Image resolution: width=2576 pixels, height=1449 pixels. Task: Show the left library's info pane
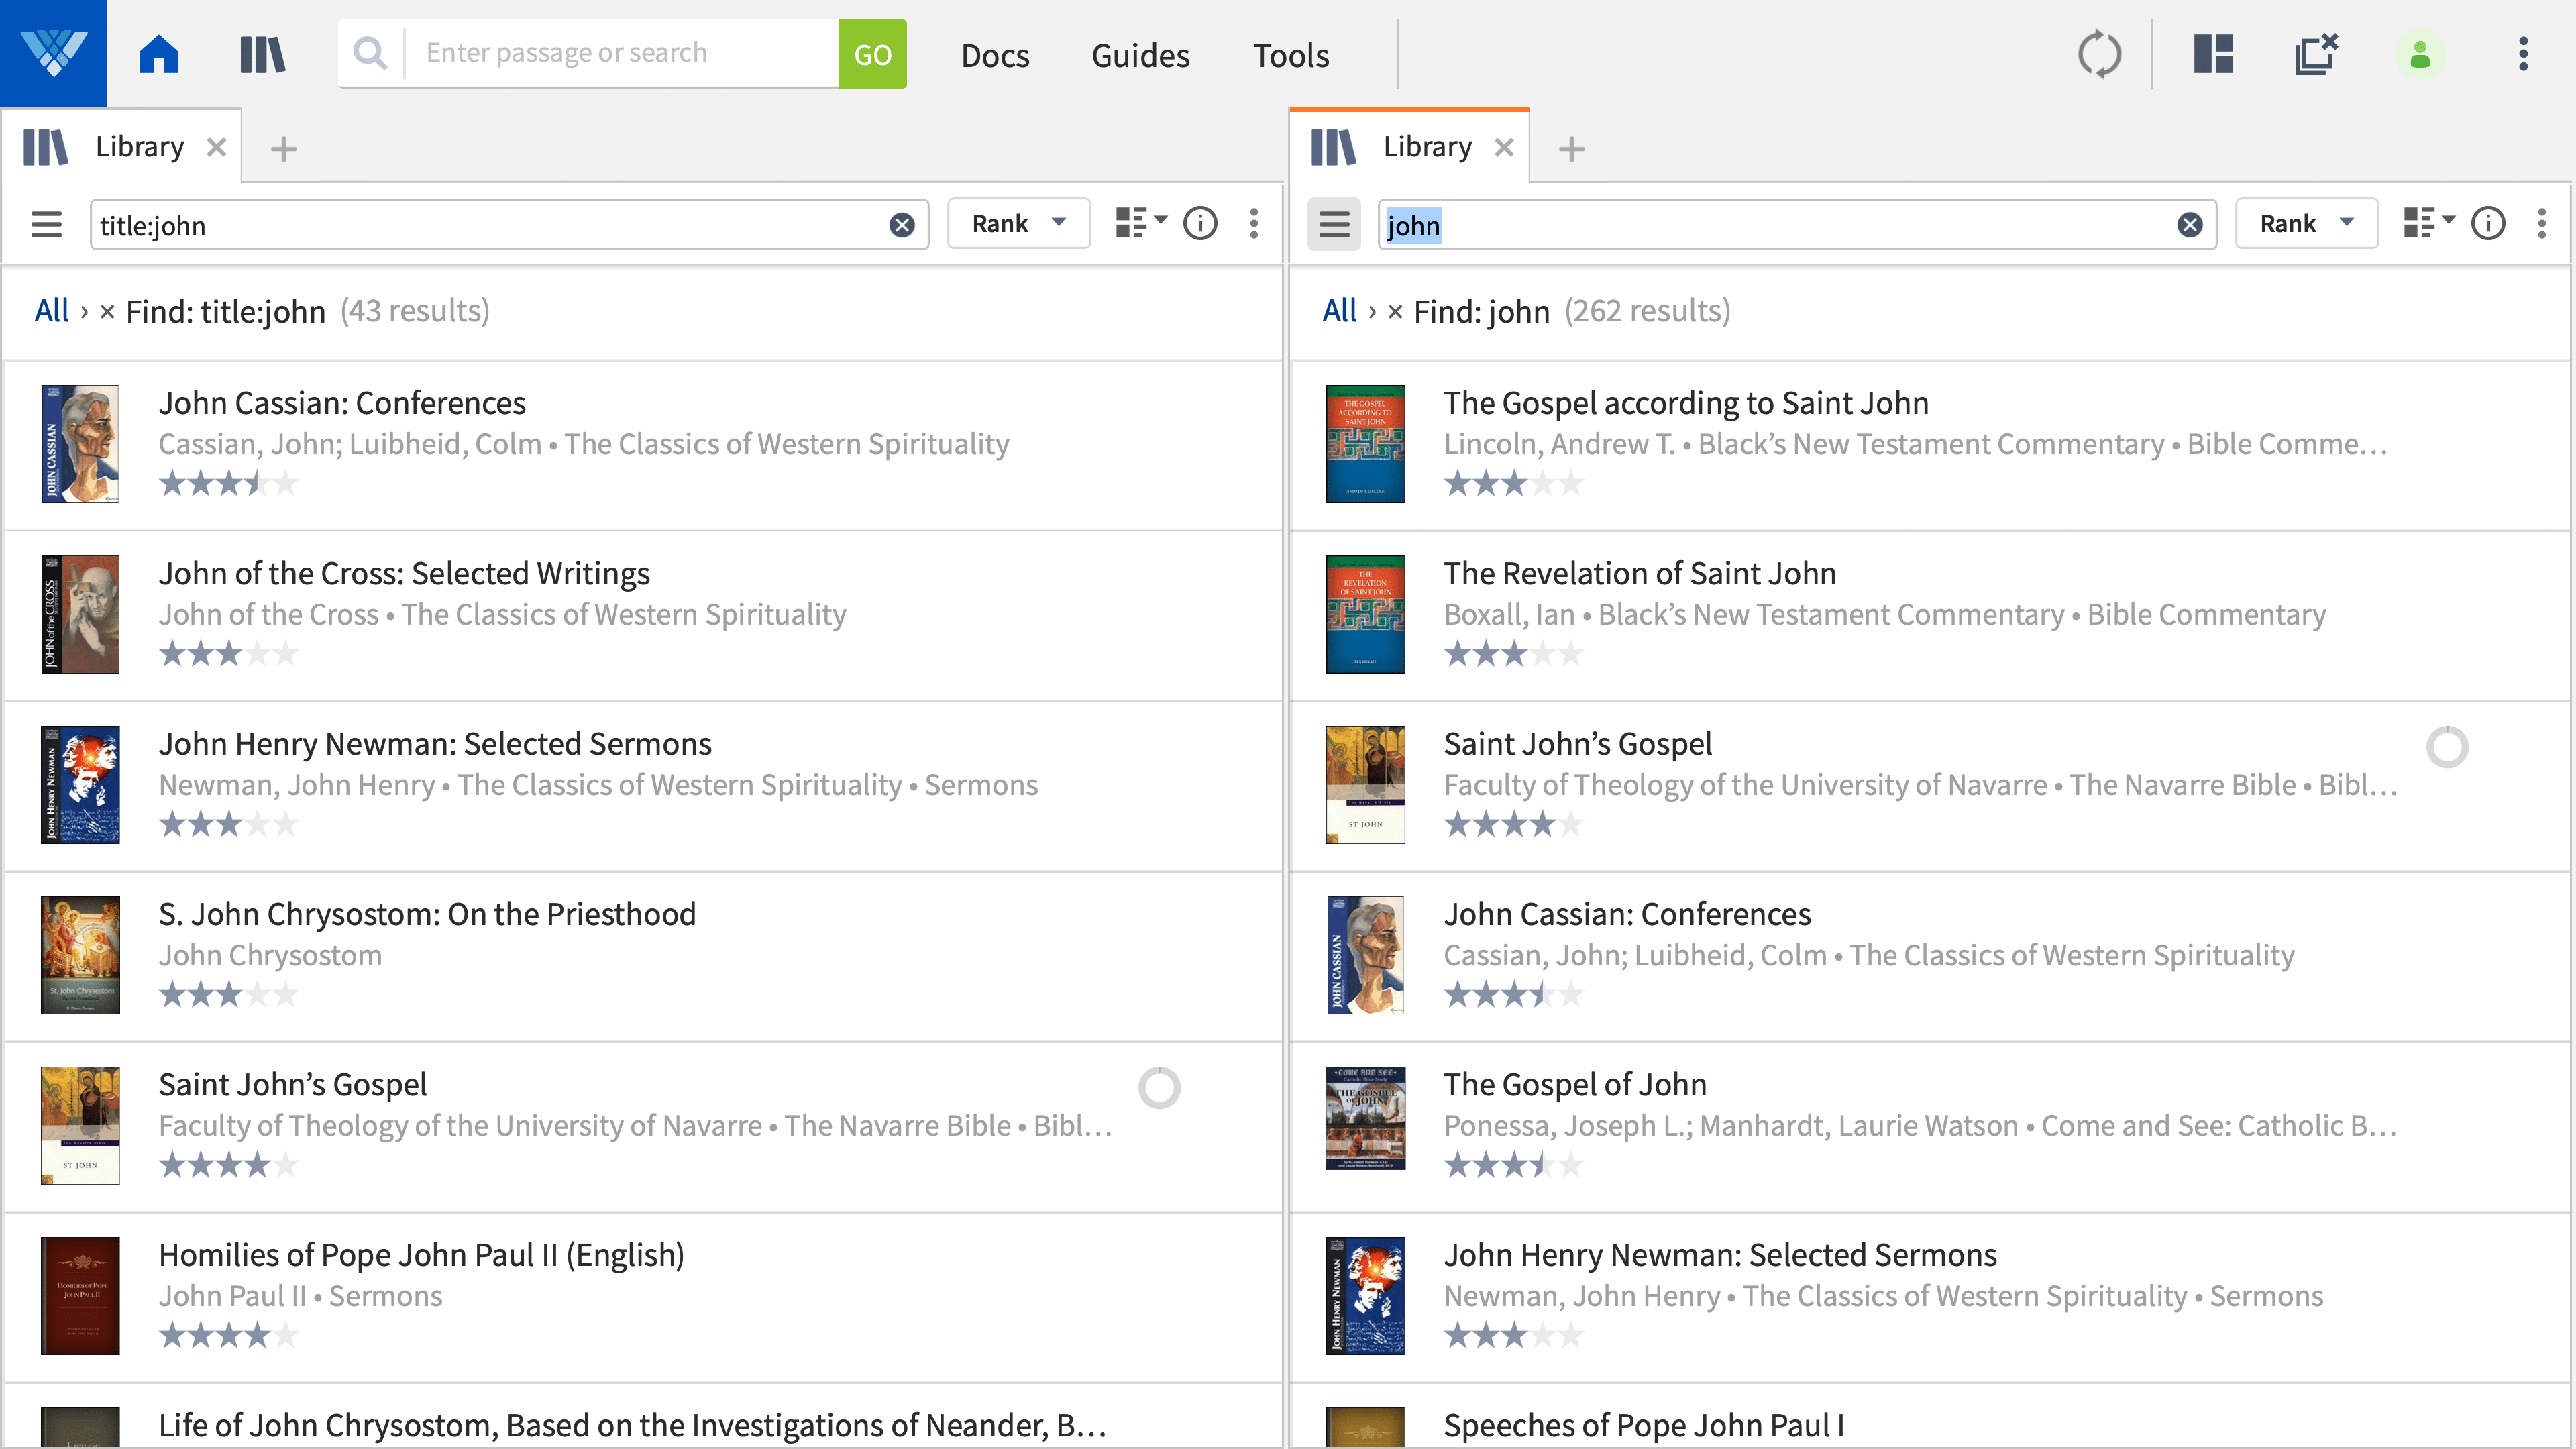click(1200, 223)
